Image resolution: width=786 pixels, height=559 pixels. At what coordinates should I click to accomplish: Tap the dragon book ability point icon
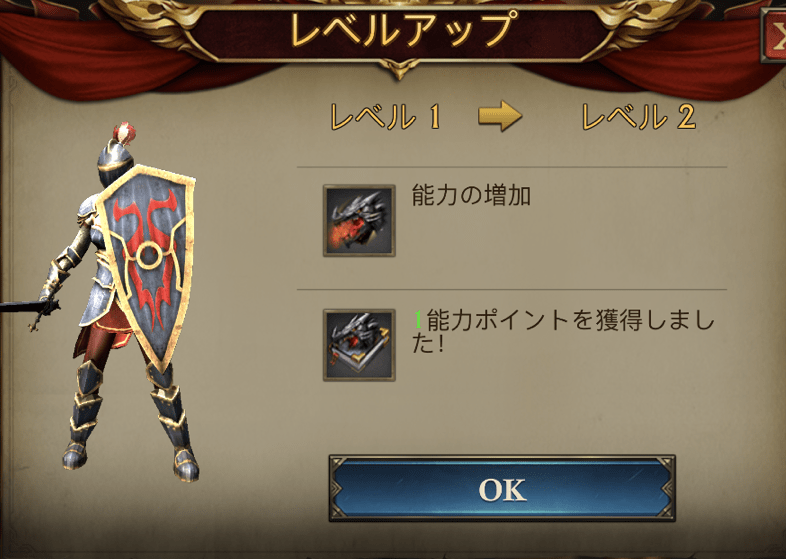(x=359, y=345)
